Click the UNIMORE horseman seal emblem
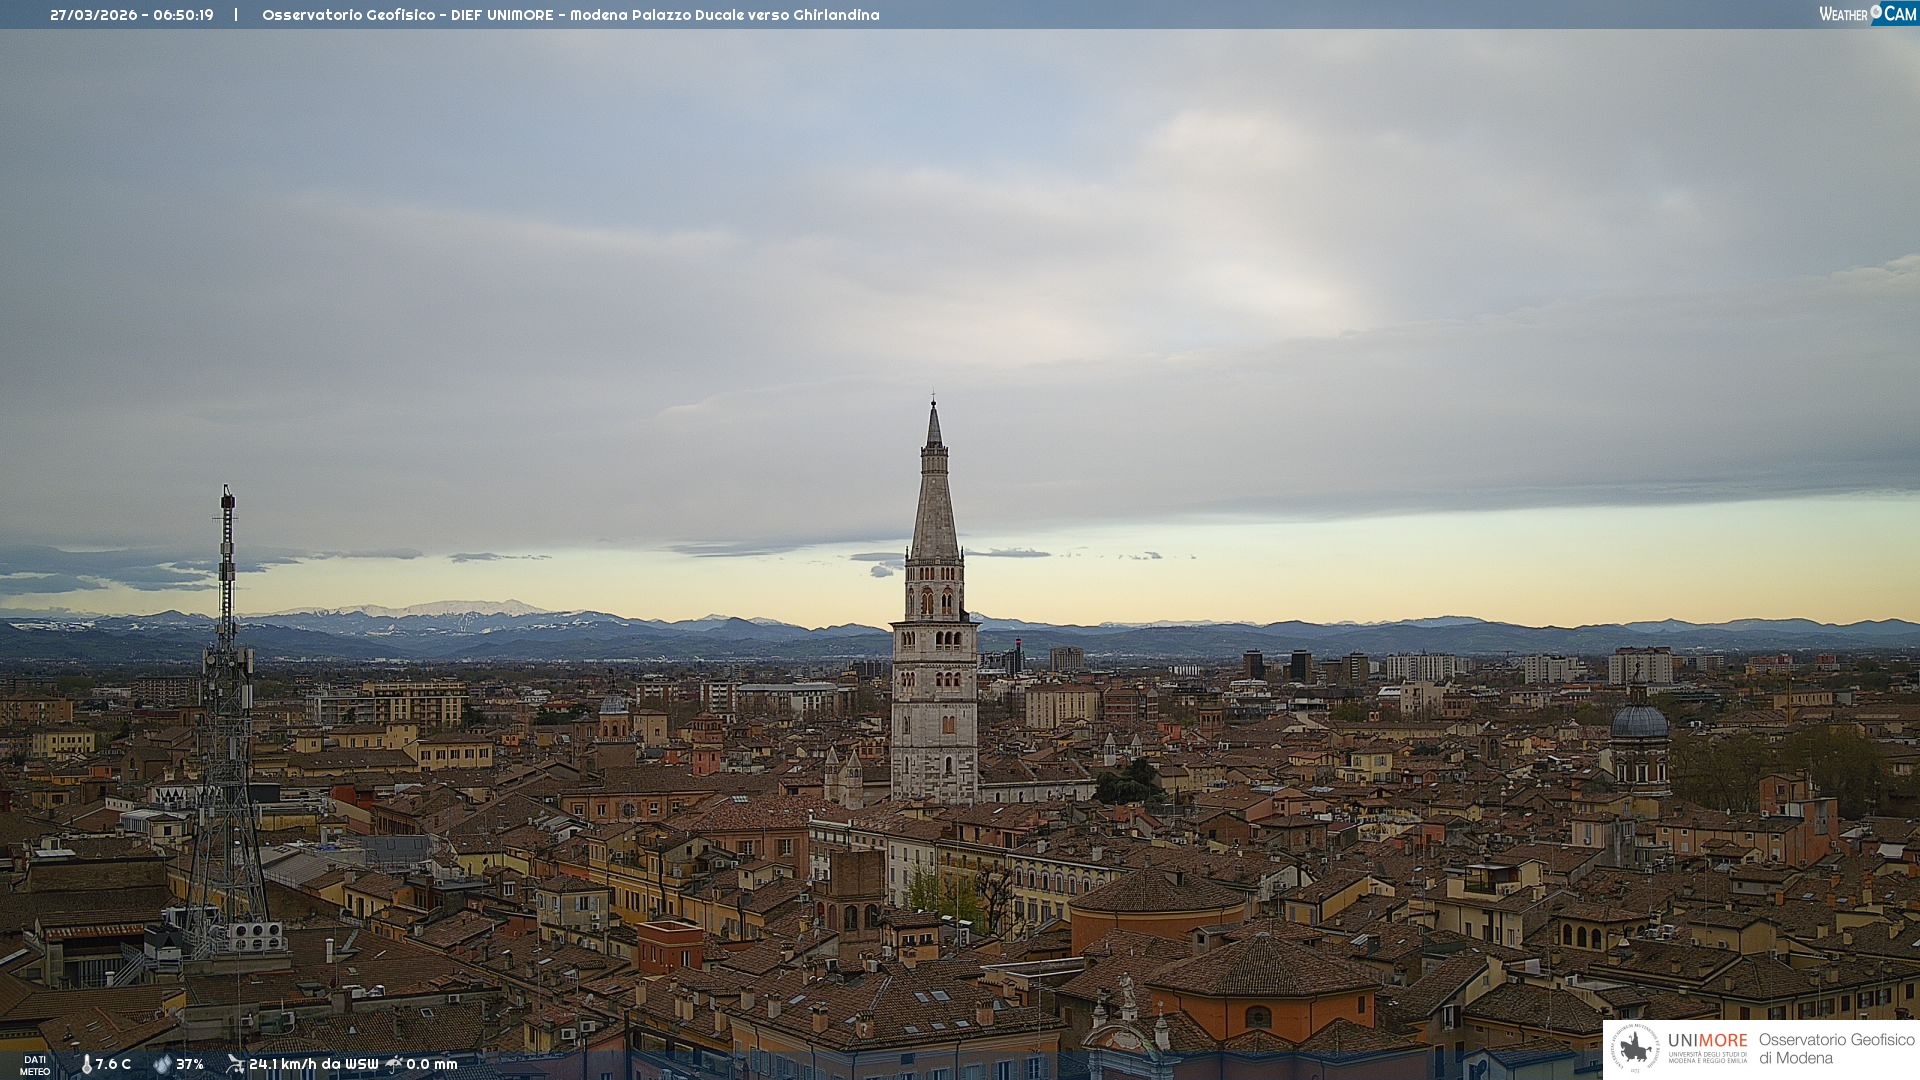 [1635, 1048]
